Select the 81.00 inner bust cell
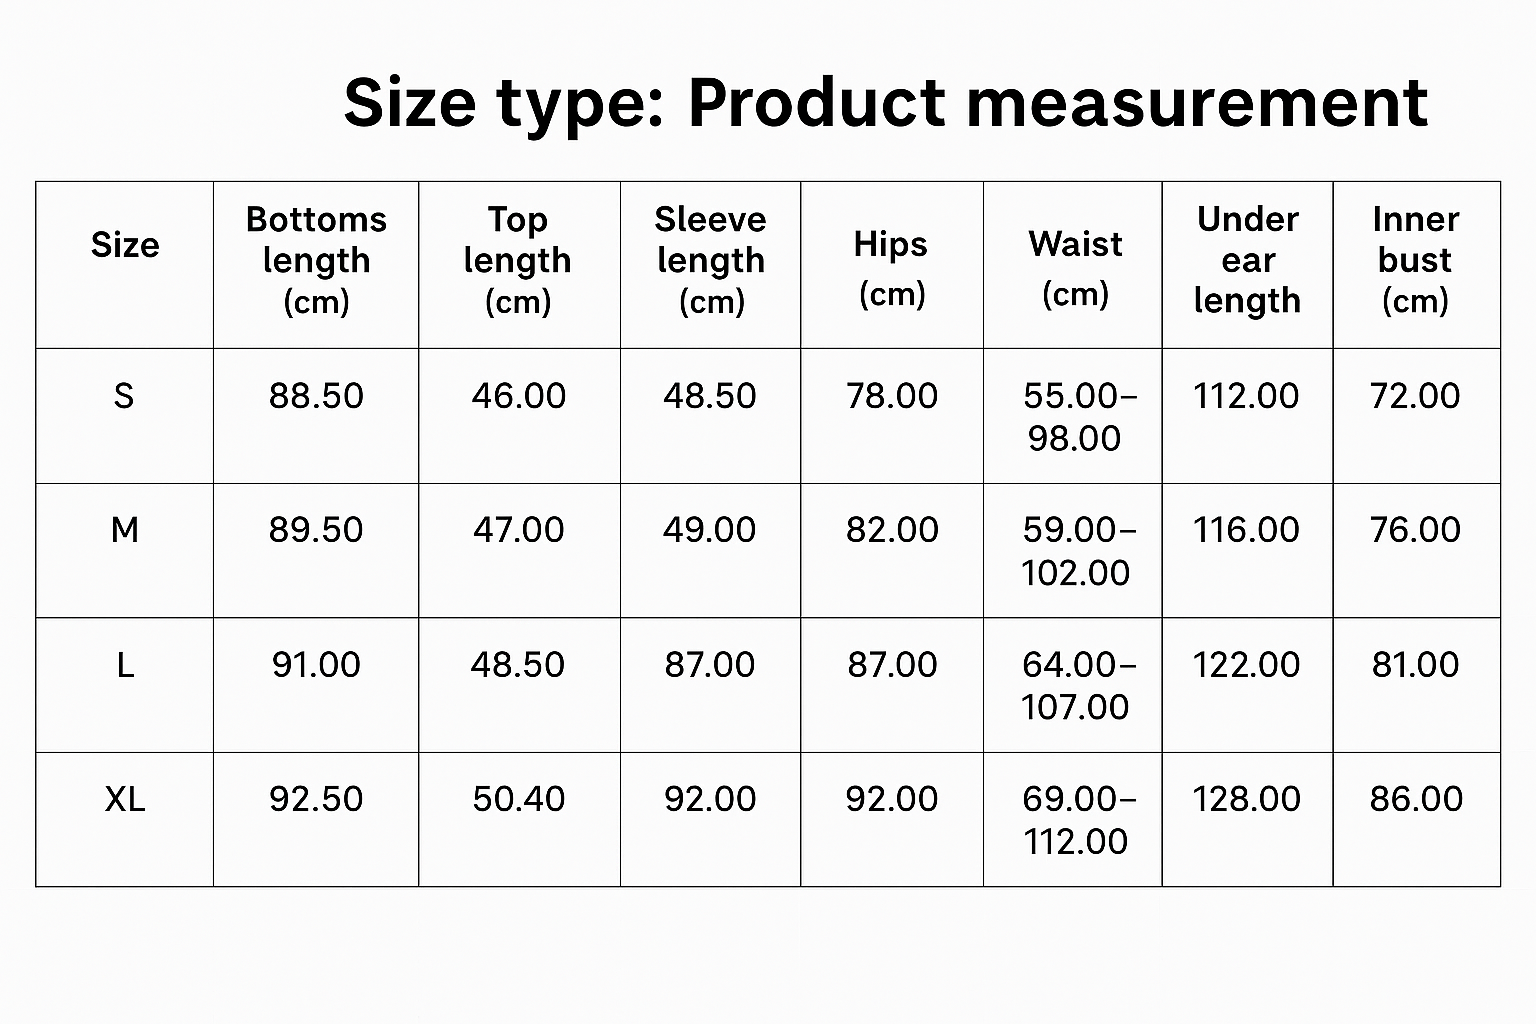The height and width of the screenshot is (1024, 1536). (x=1415, y=665)
